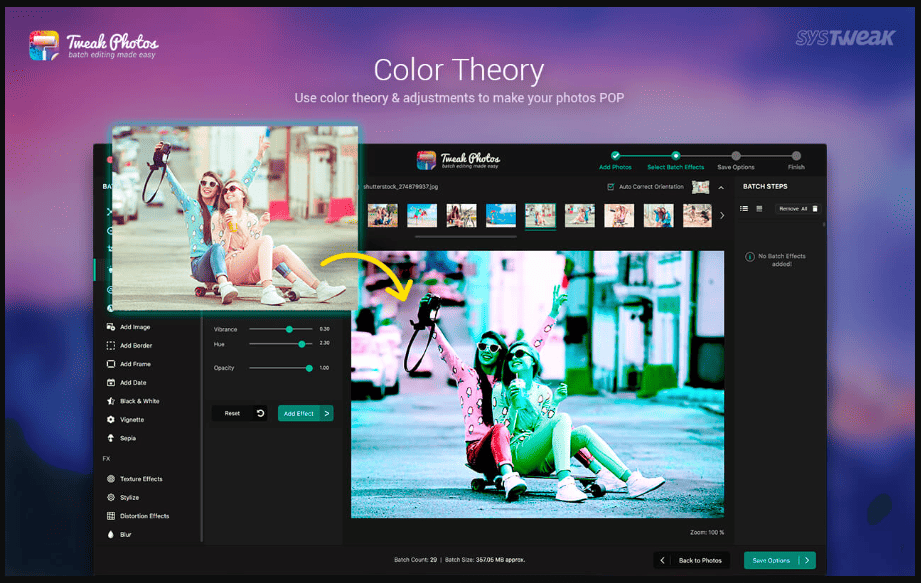Open Distortion Effects
The width and height of the screenshot is (921, 583).
tap(138, 516)
